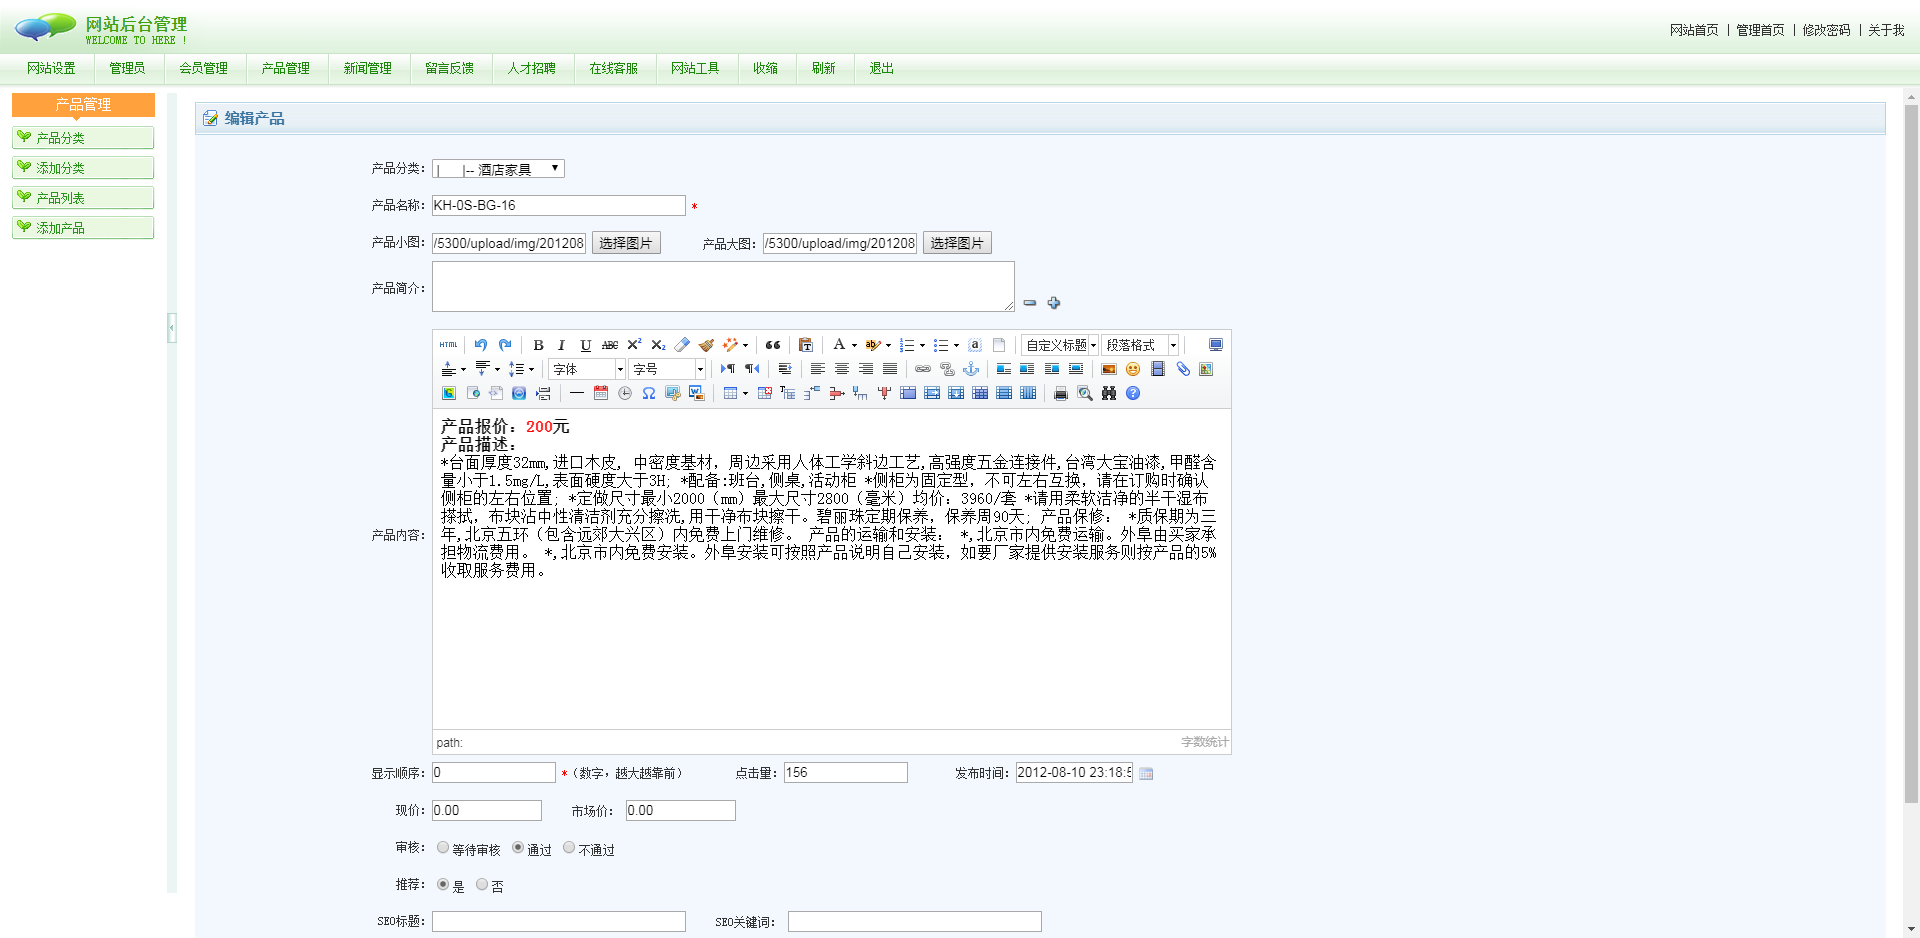Insert a video with the film icon
The width and height of the screenshot is (1920, 938).
coord(1158,369)
